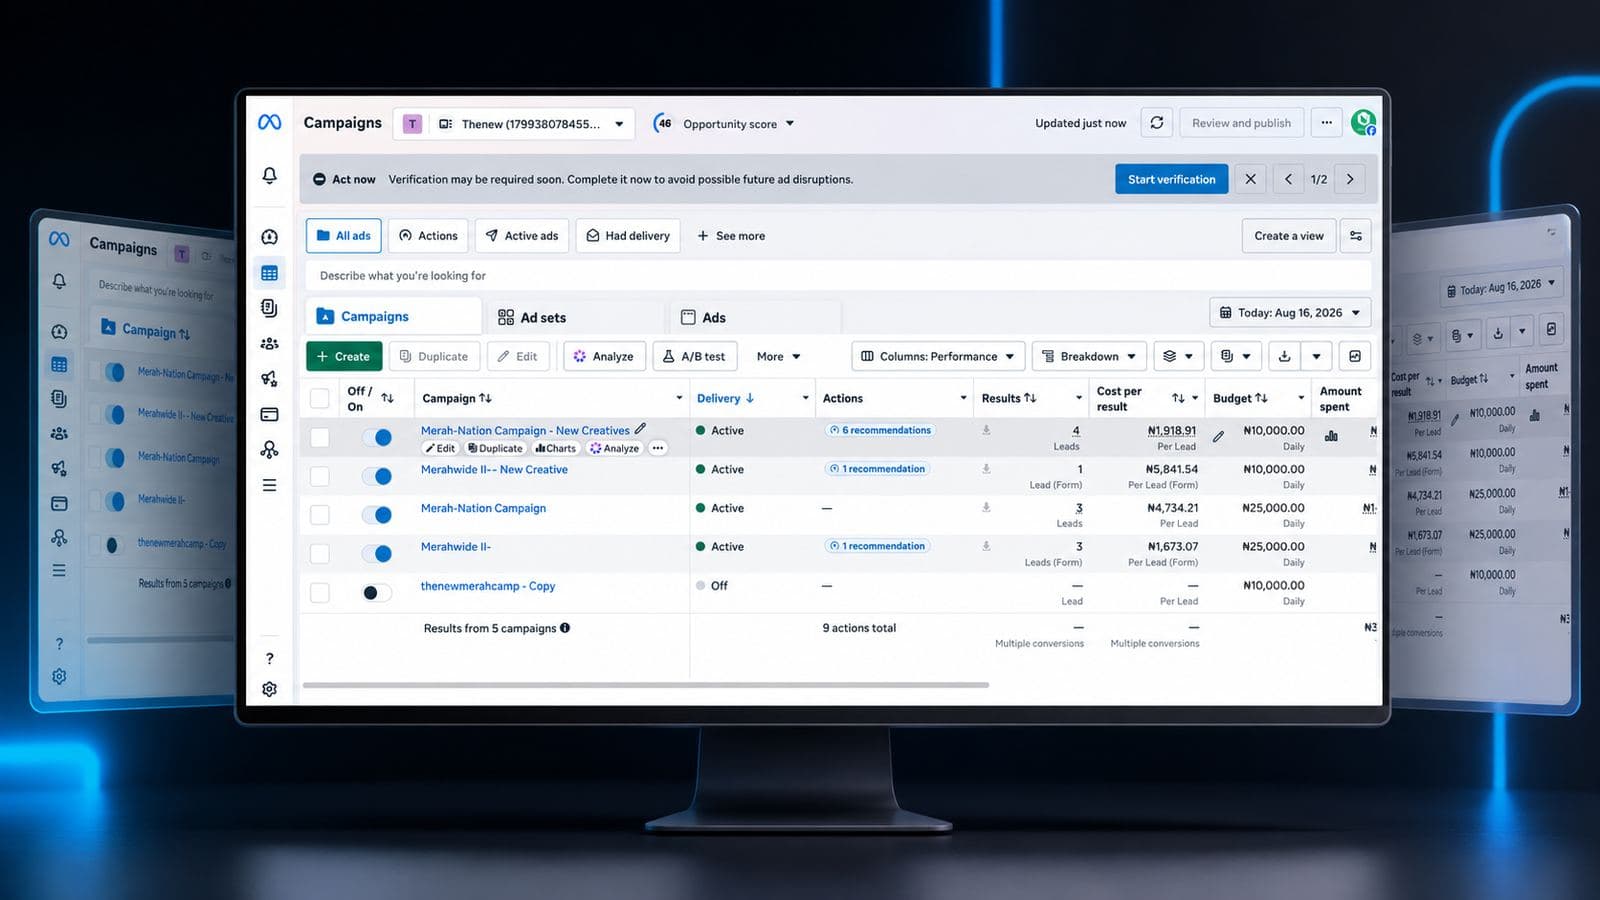Image resolution: width=1600 pixels, height=900 pixels.
Task: Open the More dropdown in toolbar
Action: coord(778,356)
